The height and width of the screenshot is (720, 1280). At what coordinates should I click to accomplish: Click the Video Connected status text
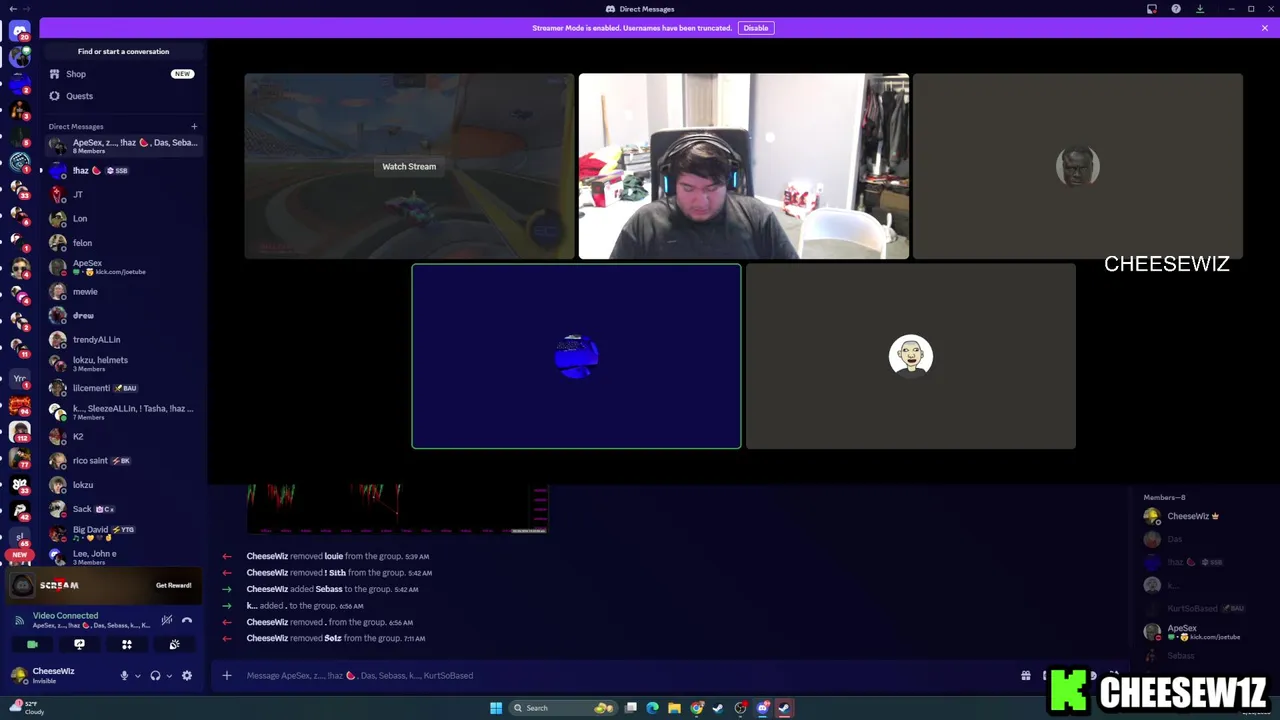point(65,616)
